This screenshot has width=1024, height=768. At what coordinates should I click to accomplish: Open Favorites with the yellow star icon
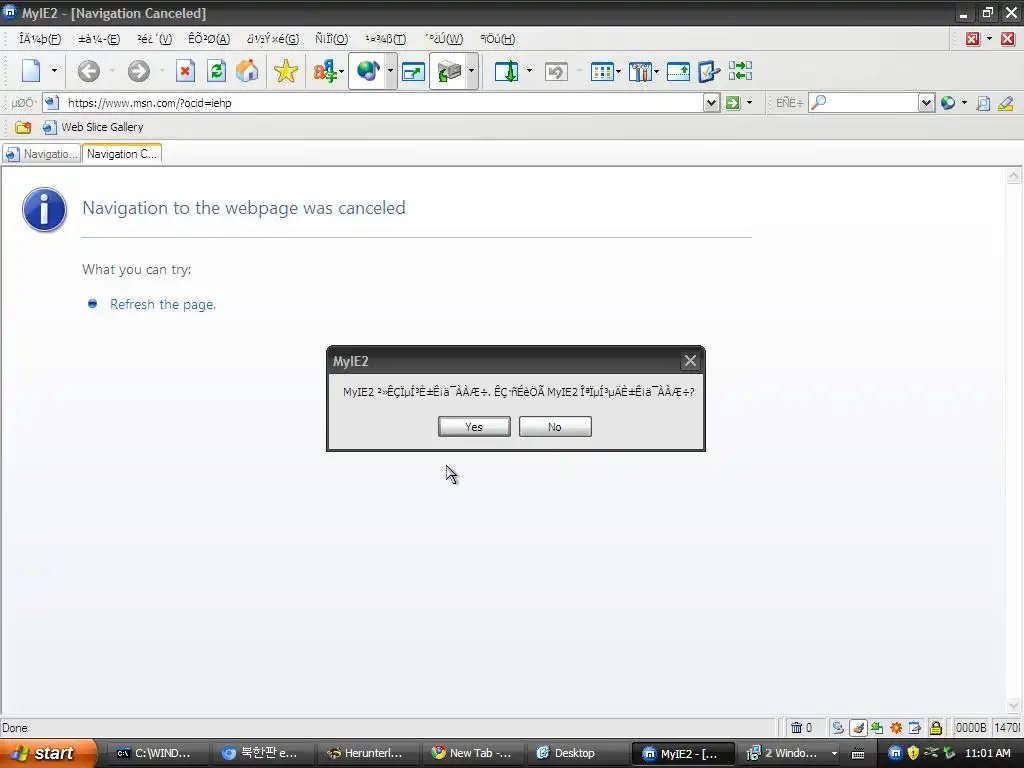pyautogui.click(x=285, y=71)
